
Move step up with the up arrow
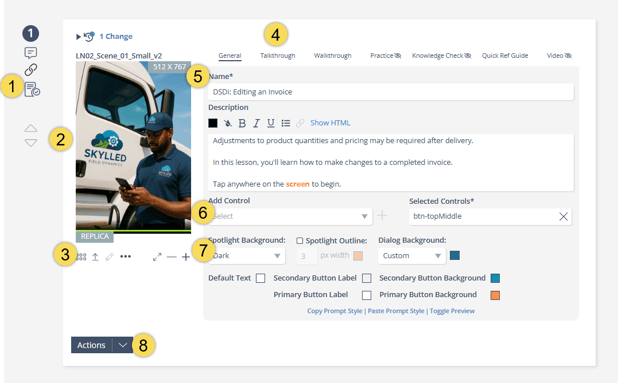coord(31,128)
